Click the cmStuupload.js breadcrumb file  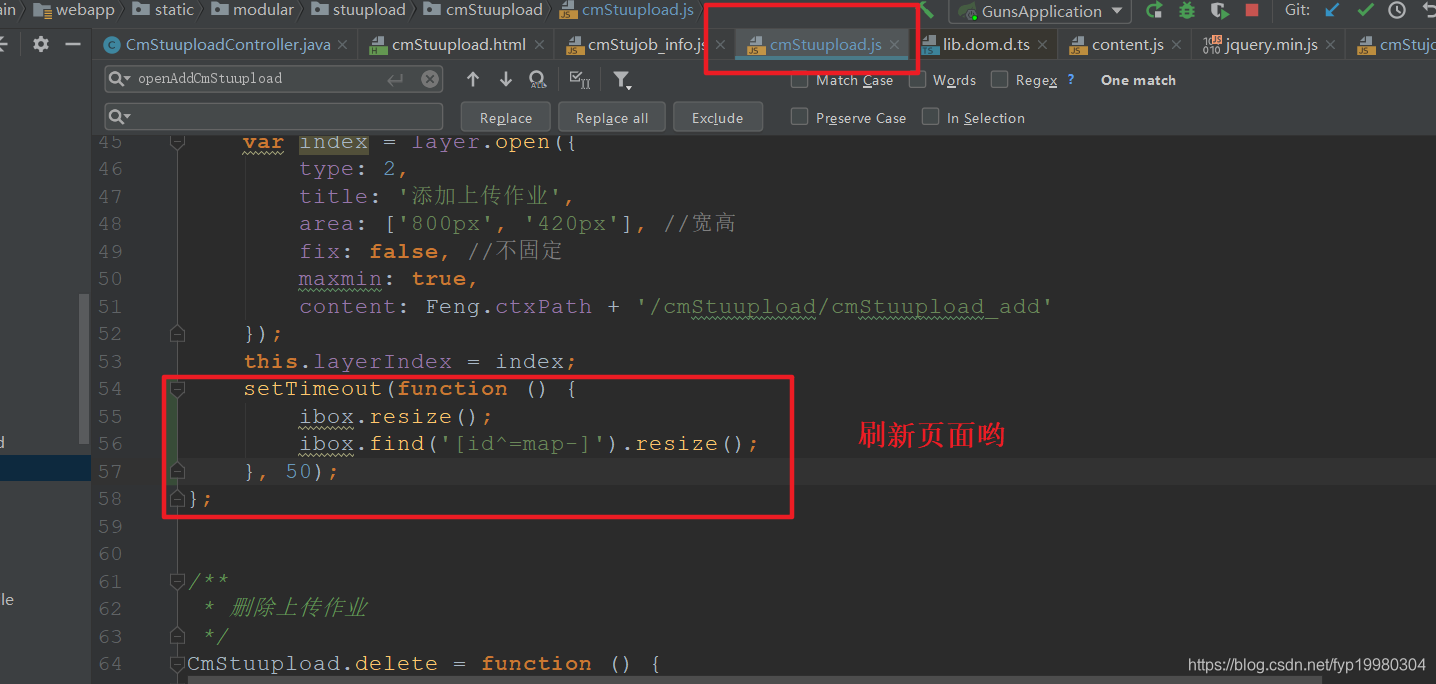point(625,10)
